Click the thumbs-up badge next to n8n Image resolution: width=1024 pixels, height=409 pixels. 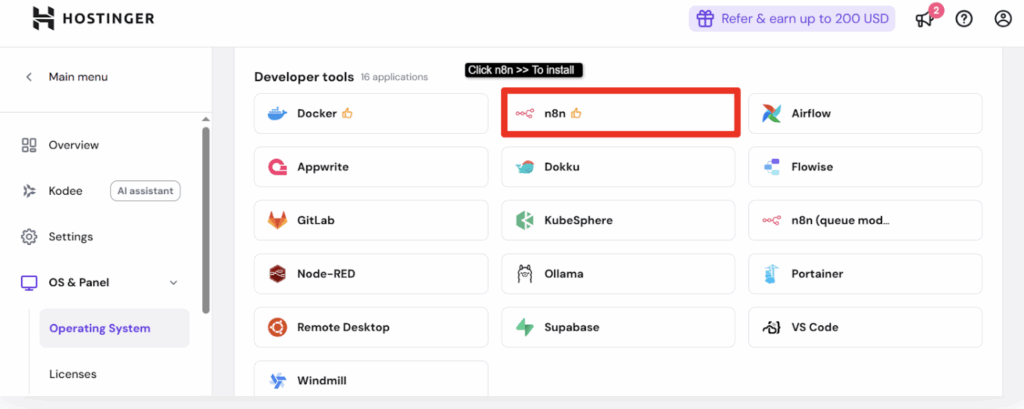(x=576, y=113)
